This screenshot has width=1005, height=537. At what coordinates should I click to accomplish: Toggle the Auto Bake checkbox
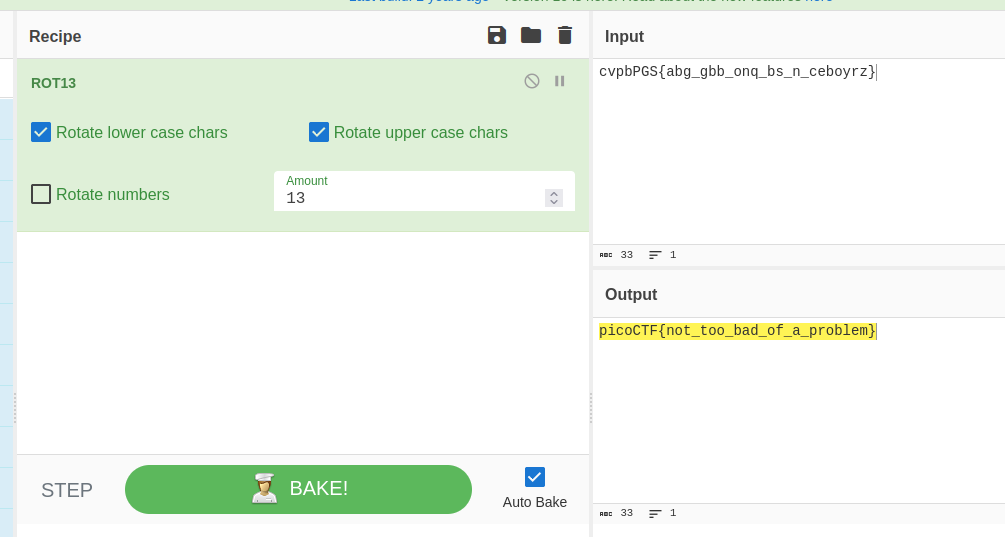tap(535, 477)
